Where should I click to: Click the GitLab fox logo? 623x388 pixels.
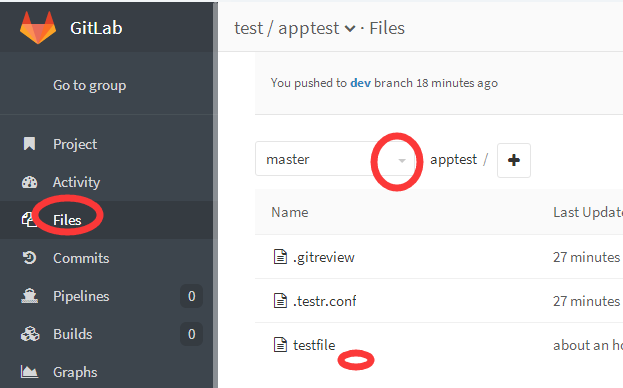click(x=38, y=27)
